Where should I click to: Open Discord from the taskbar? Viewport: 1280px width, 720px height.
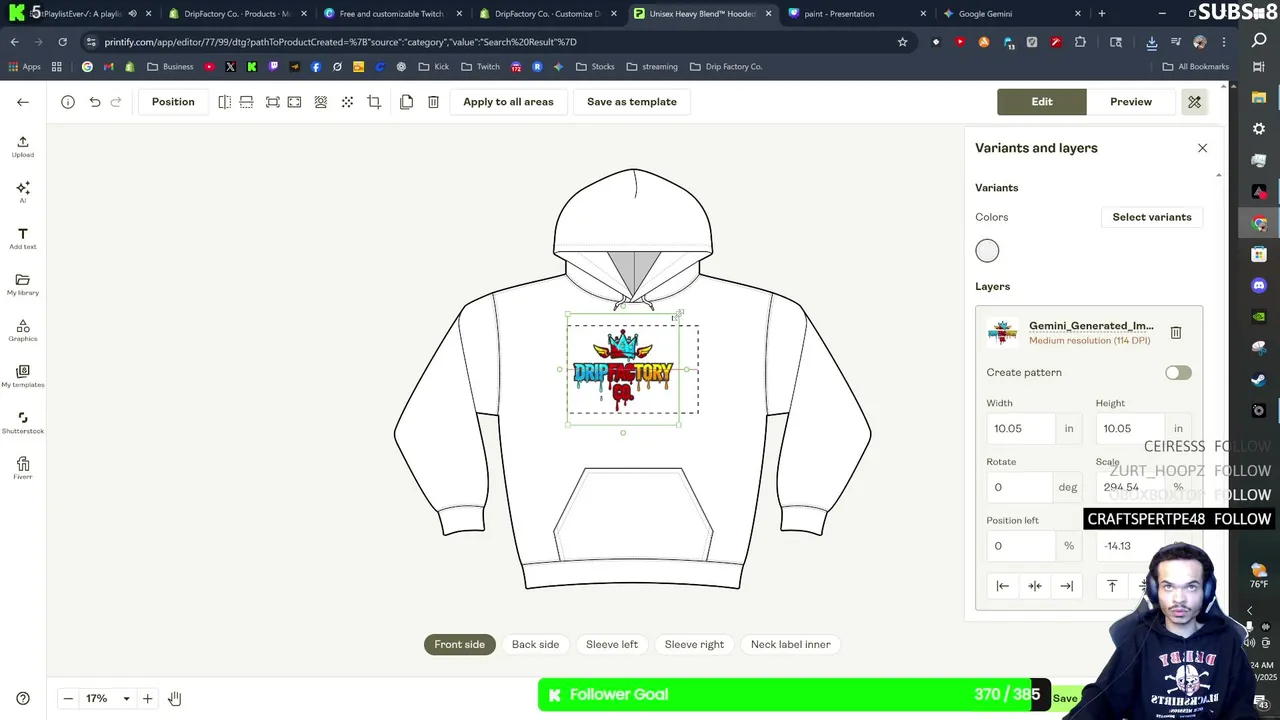pyautogui.click(x=1259, y=286)
